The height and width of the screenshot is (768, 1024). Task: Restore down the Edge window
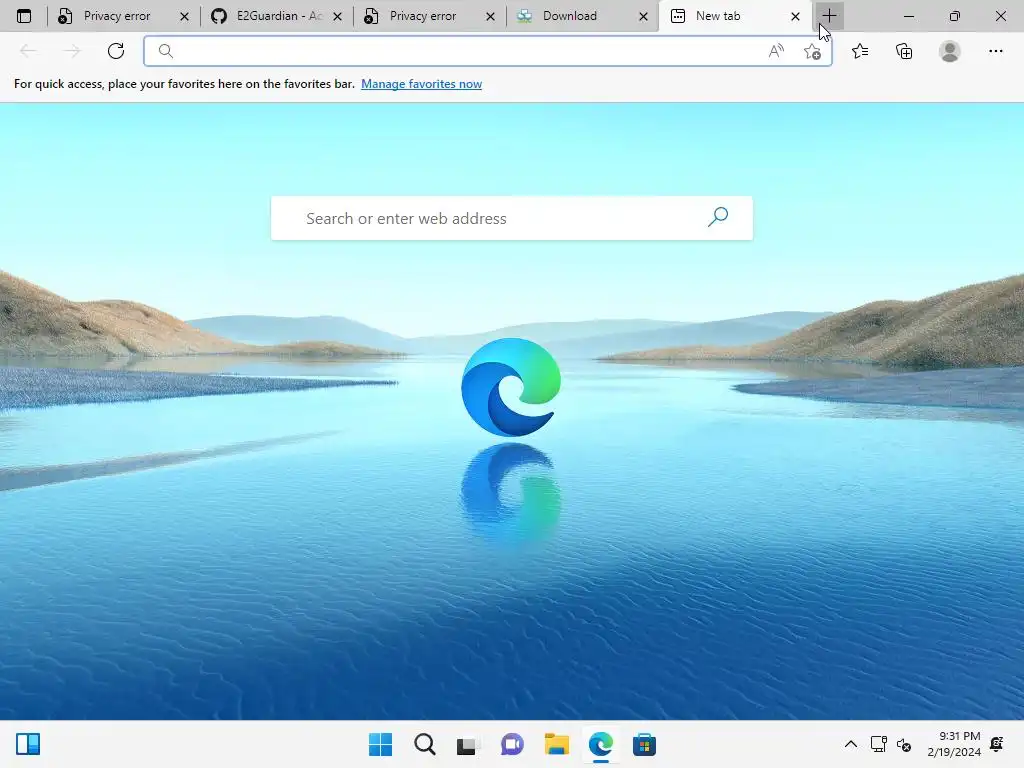click(x=955, y=16)
